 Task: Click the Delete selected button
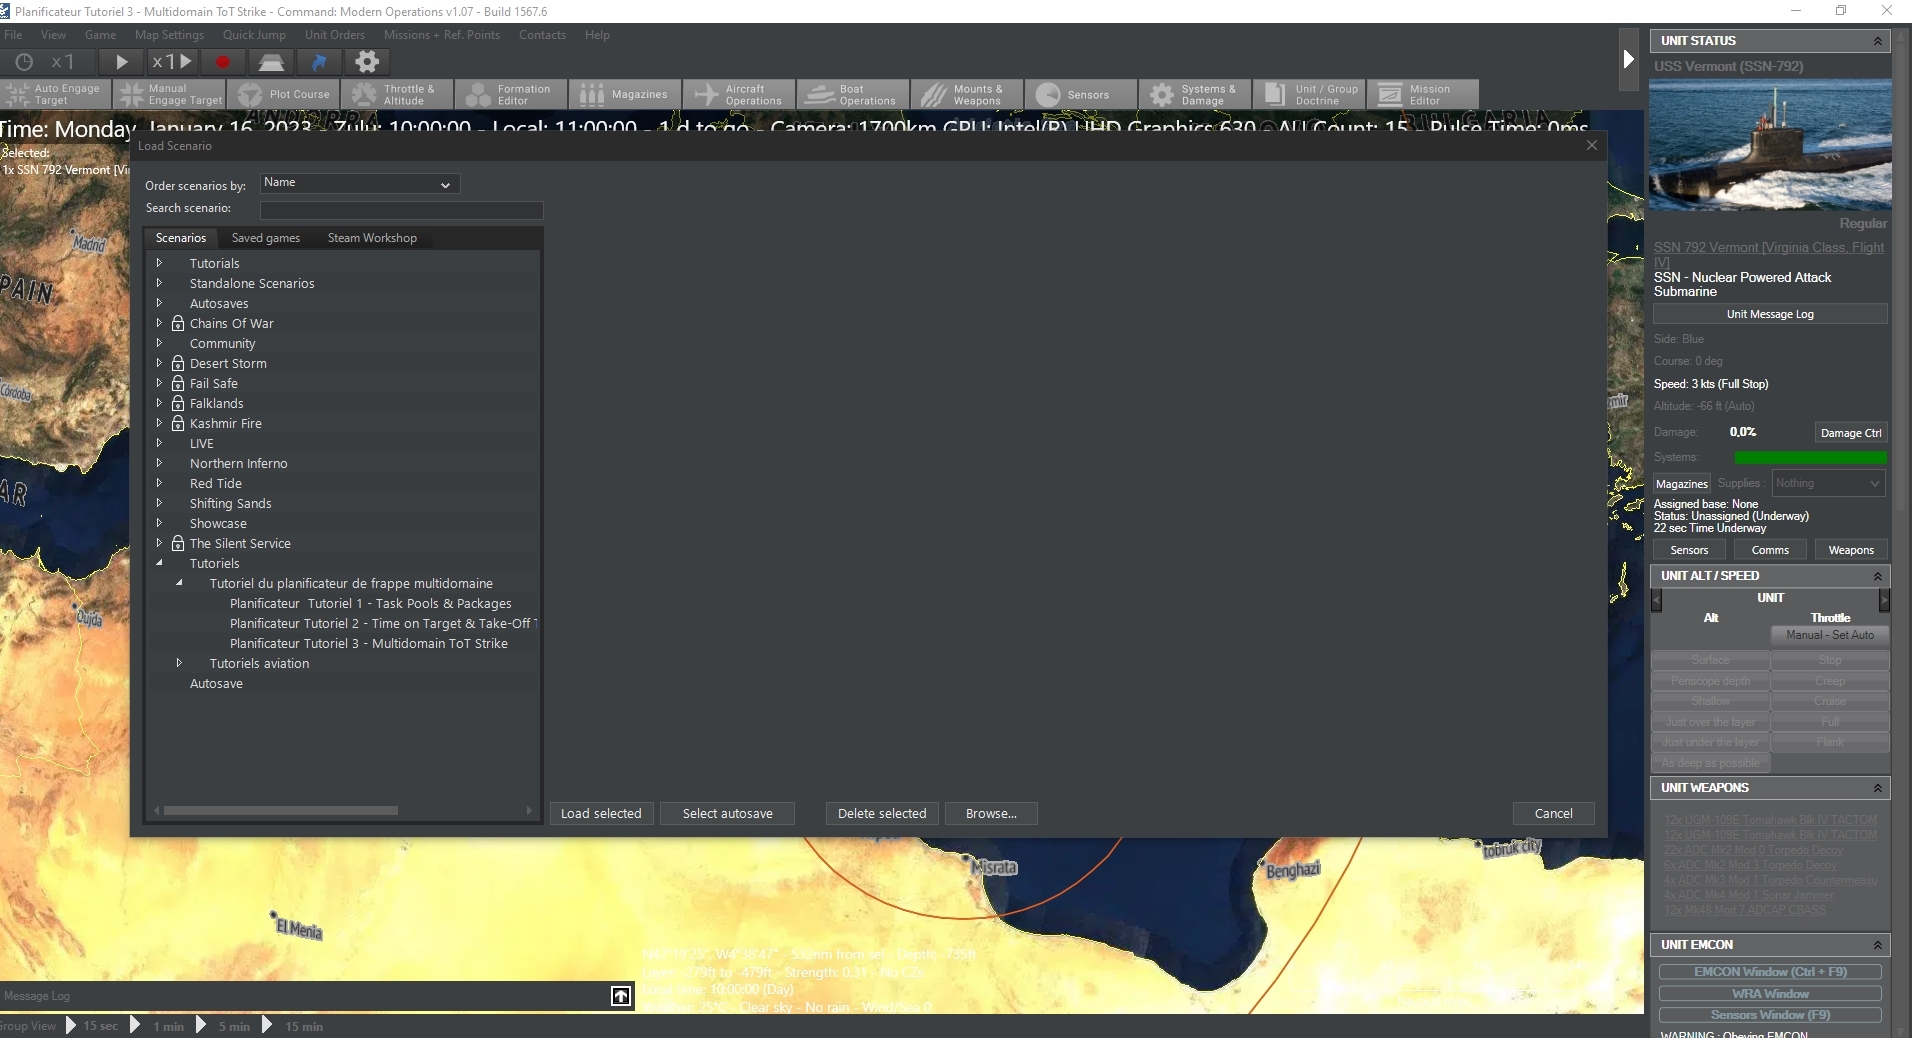882,814
